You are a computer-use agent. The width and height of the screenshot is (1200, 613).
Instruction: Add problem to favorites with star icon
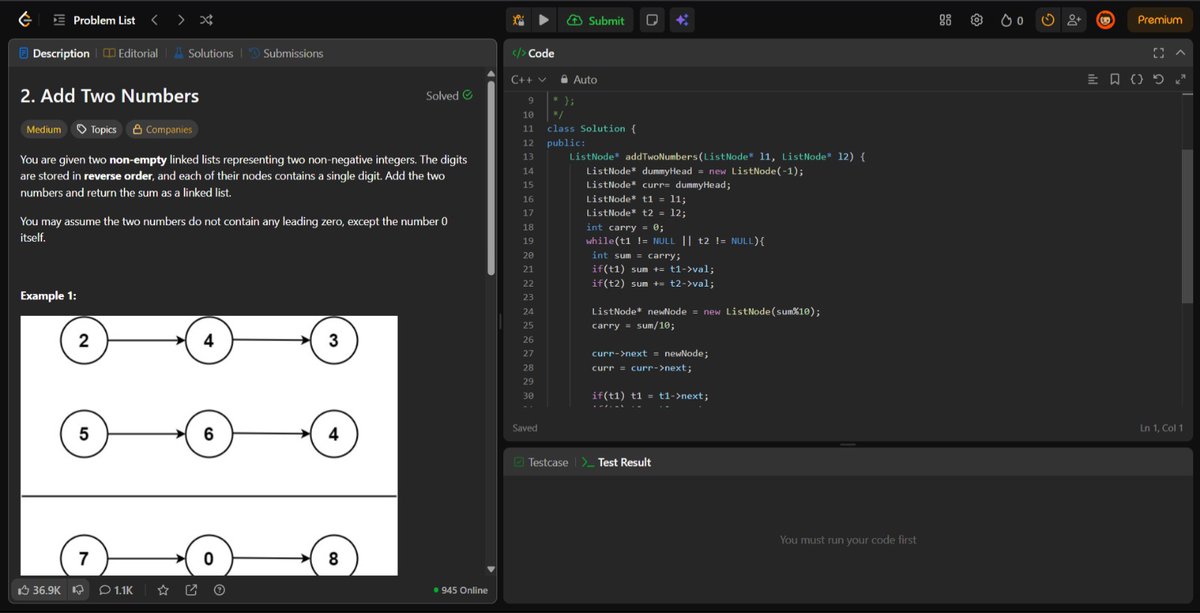[163, 590]
